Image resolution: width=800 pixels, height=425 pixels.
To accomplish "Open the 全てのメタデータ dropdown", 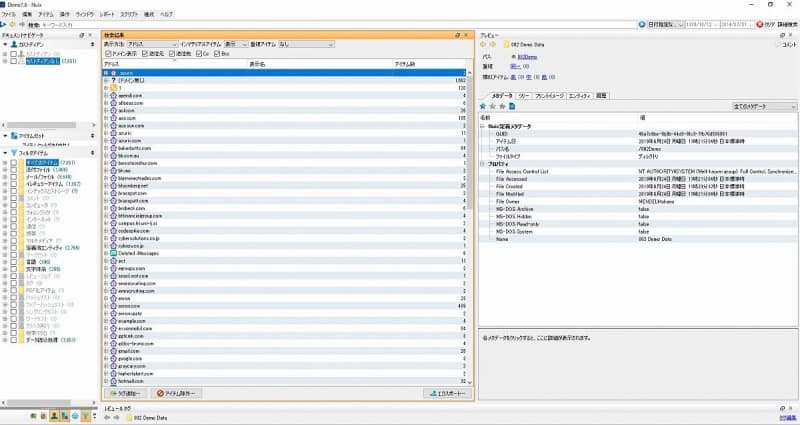I will 764,106.
